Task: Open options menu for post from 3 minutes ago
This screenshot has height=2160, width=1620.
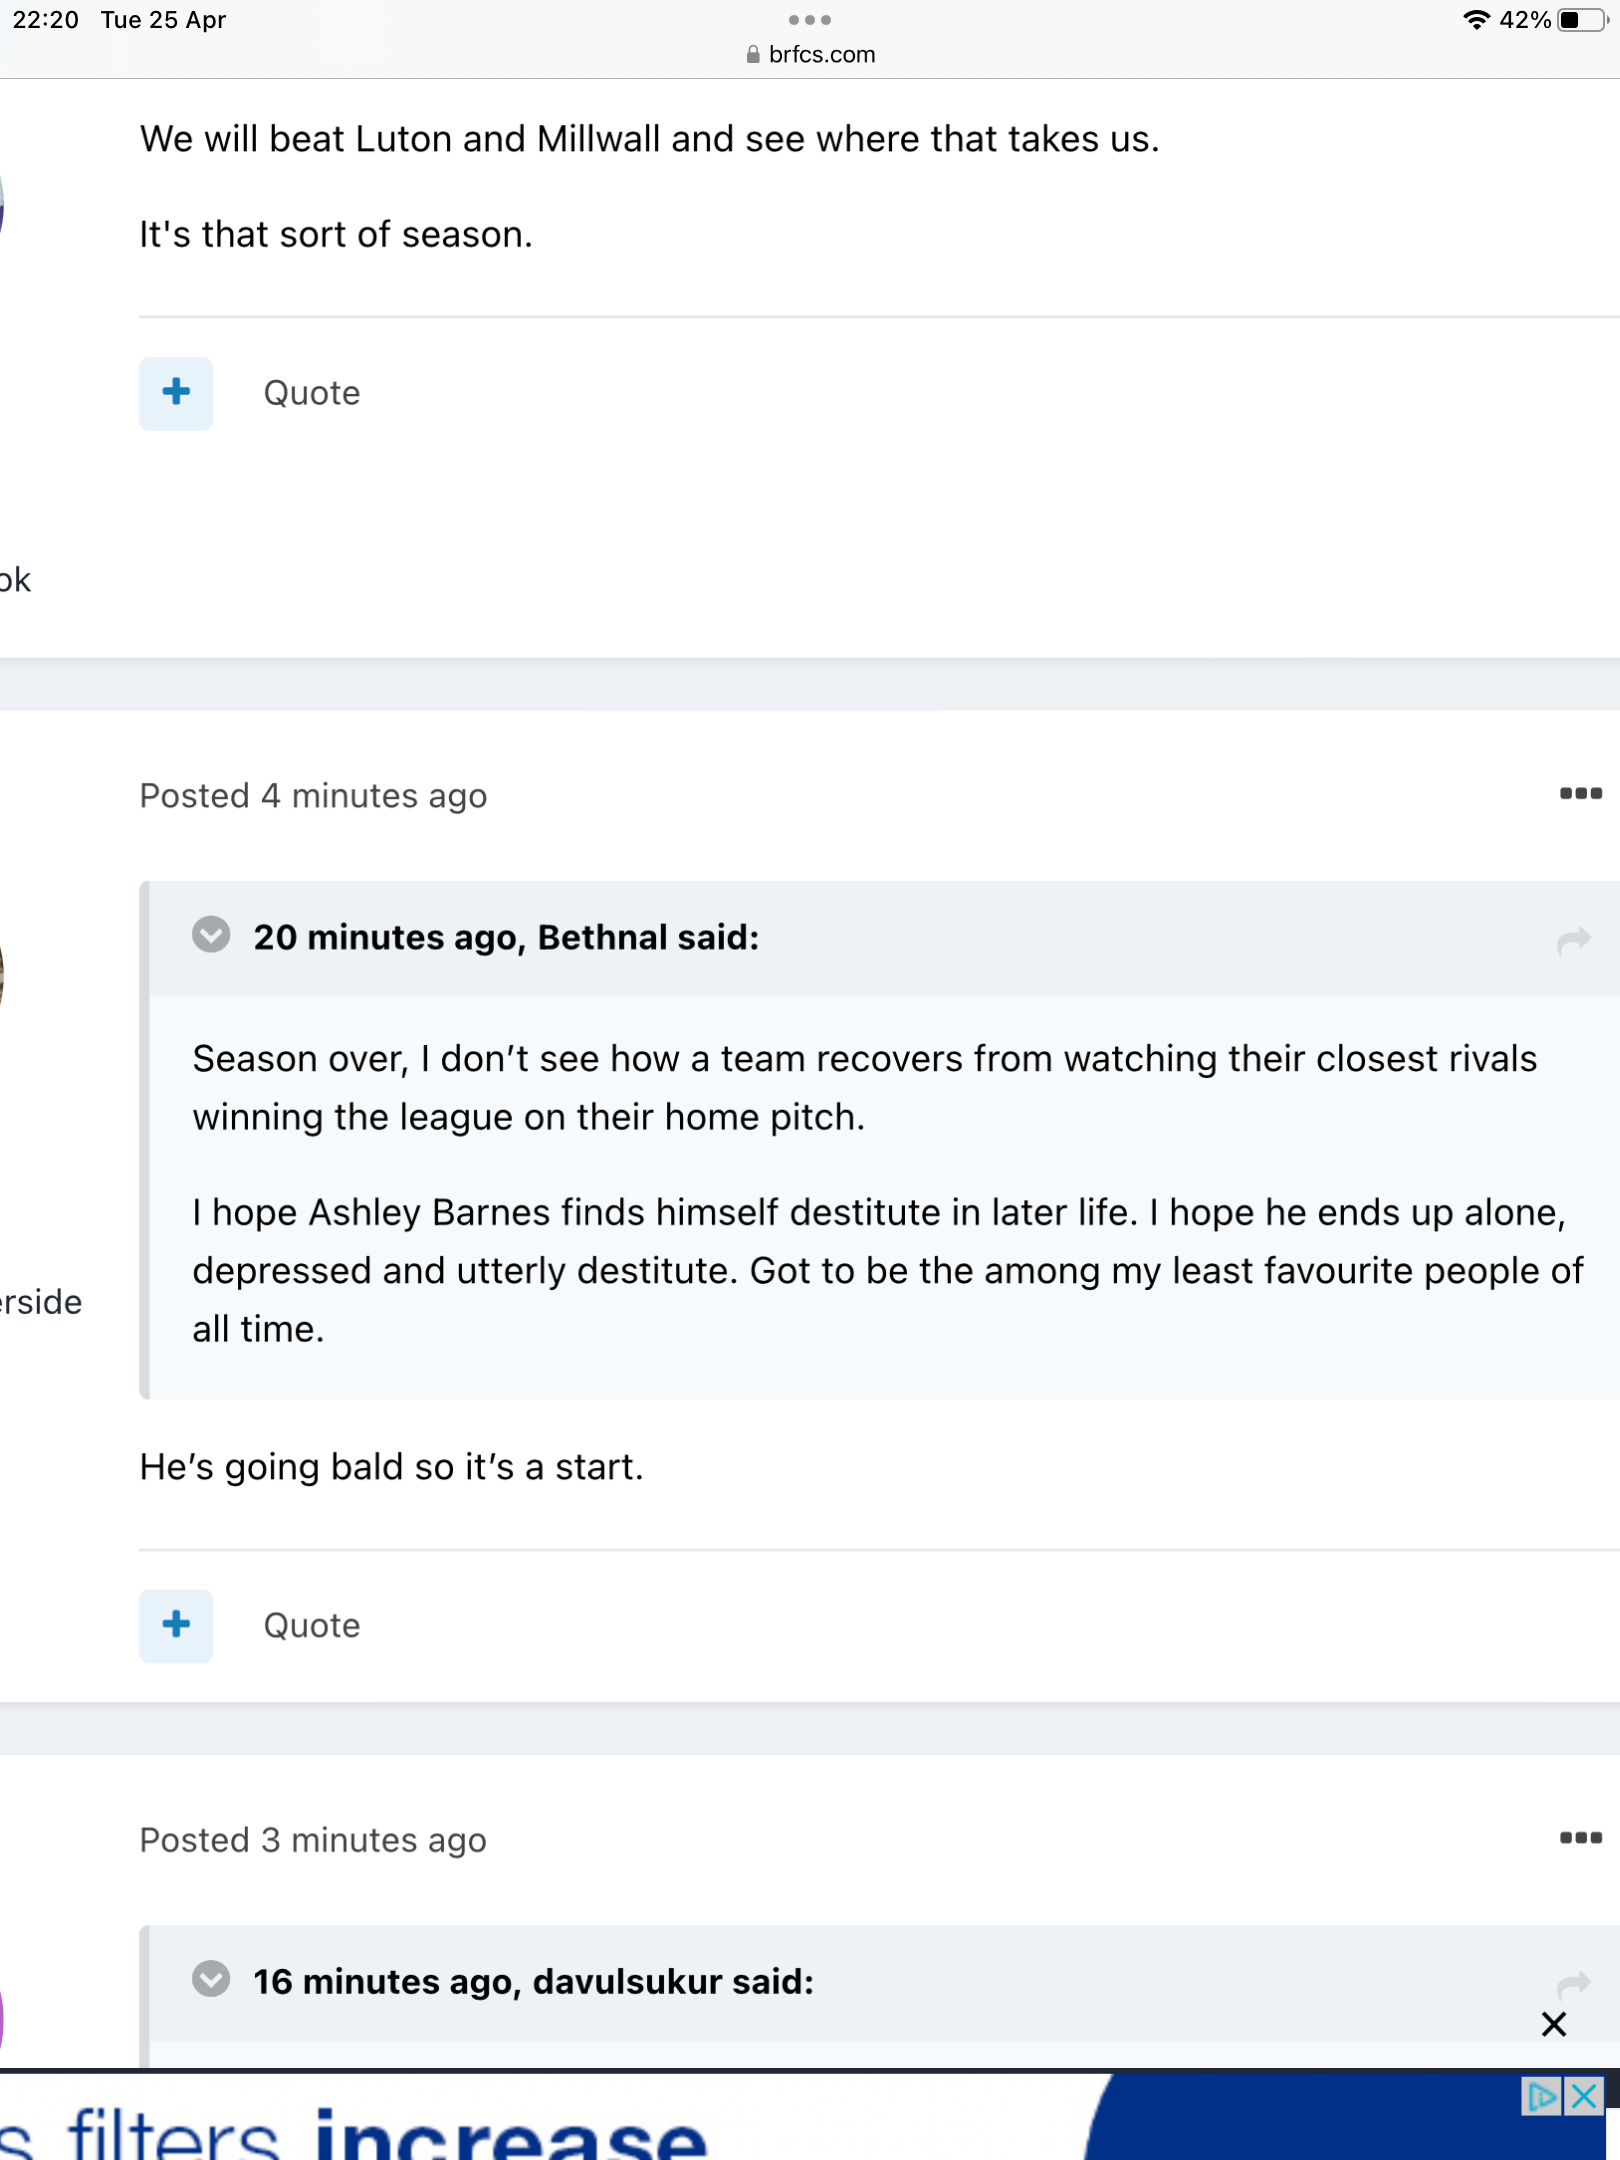Action: [1580, 1838]
